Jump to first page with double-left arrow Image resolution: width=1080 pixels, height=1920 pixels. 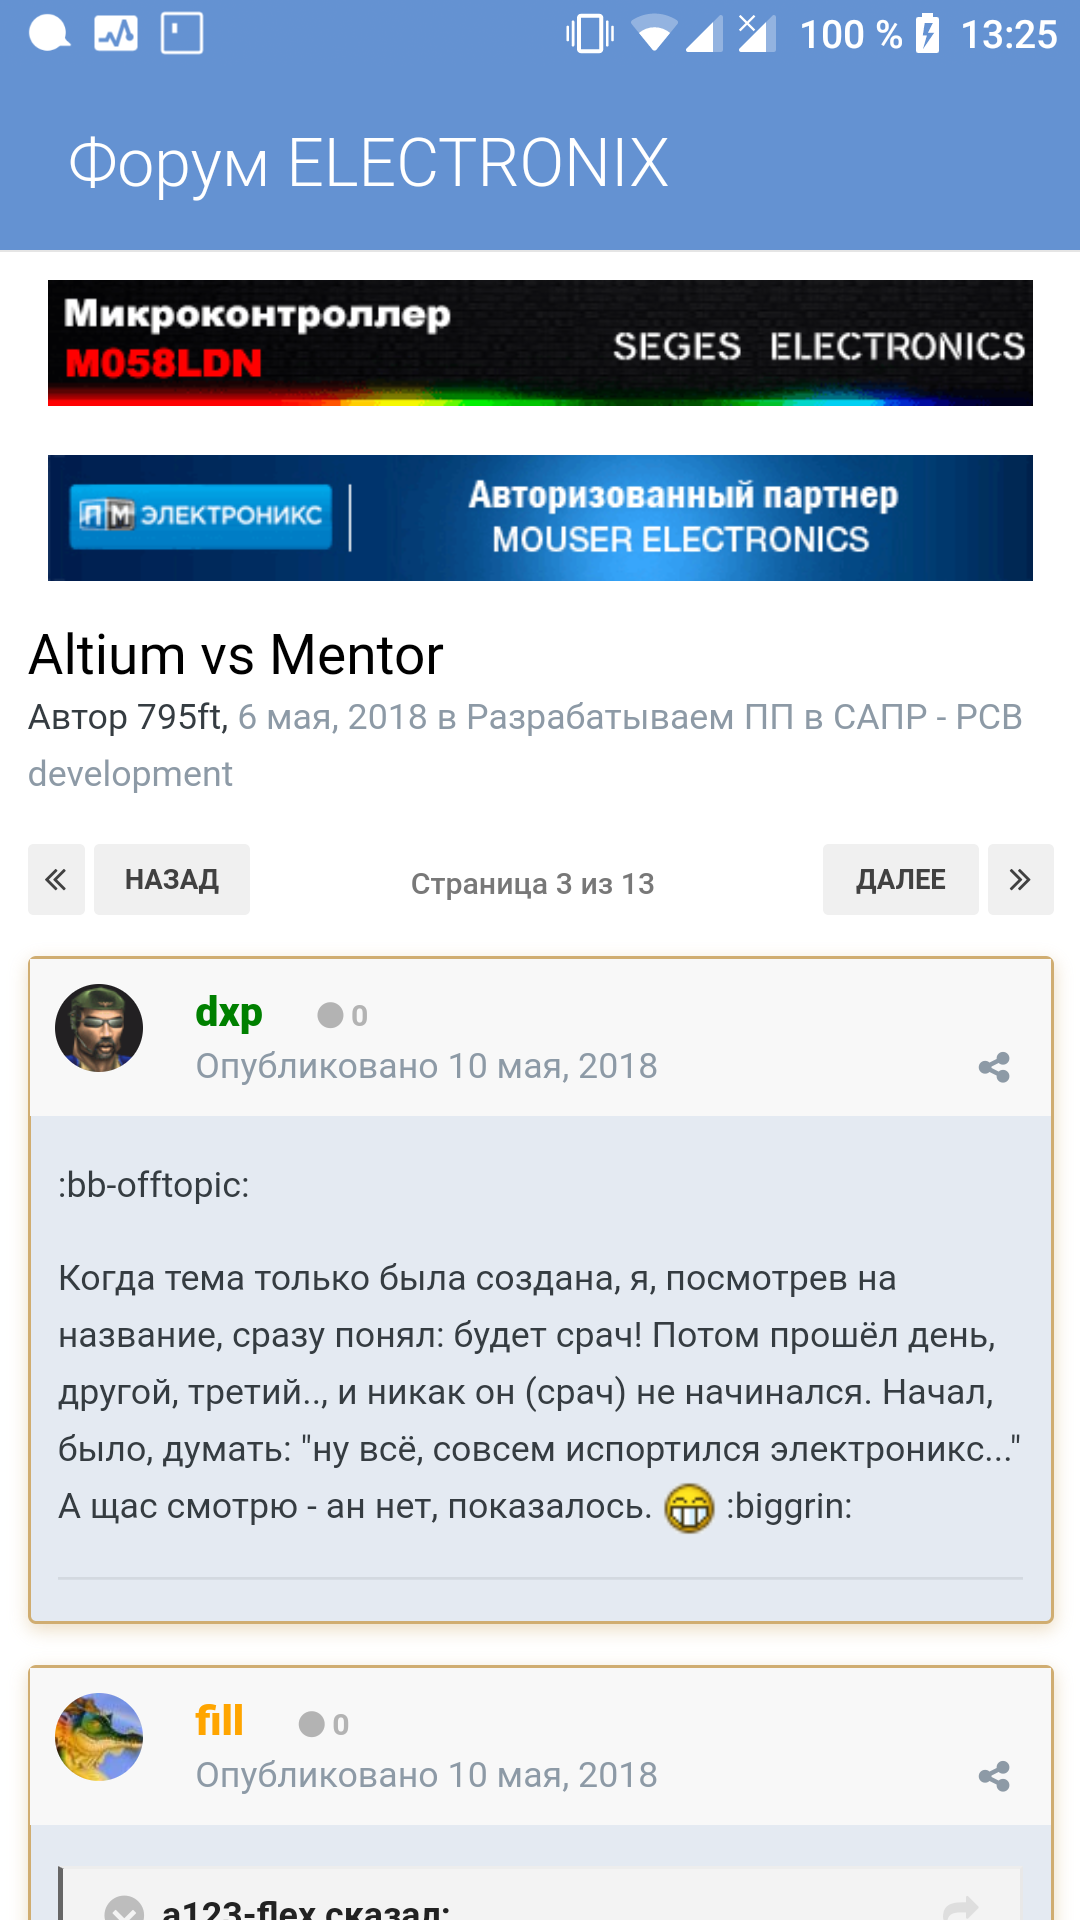[x=56, y=880]
